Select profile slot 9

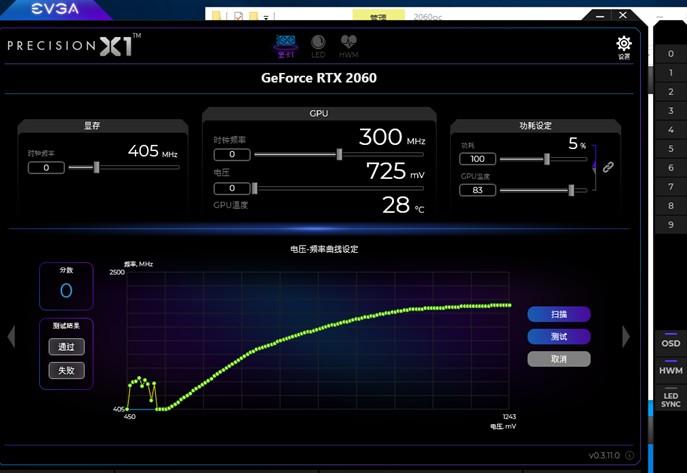click(670, 224)
